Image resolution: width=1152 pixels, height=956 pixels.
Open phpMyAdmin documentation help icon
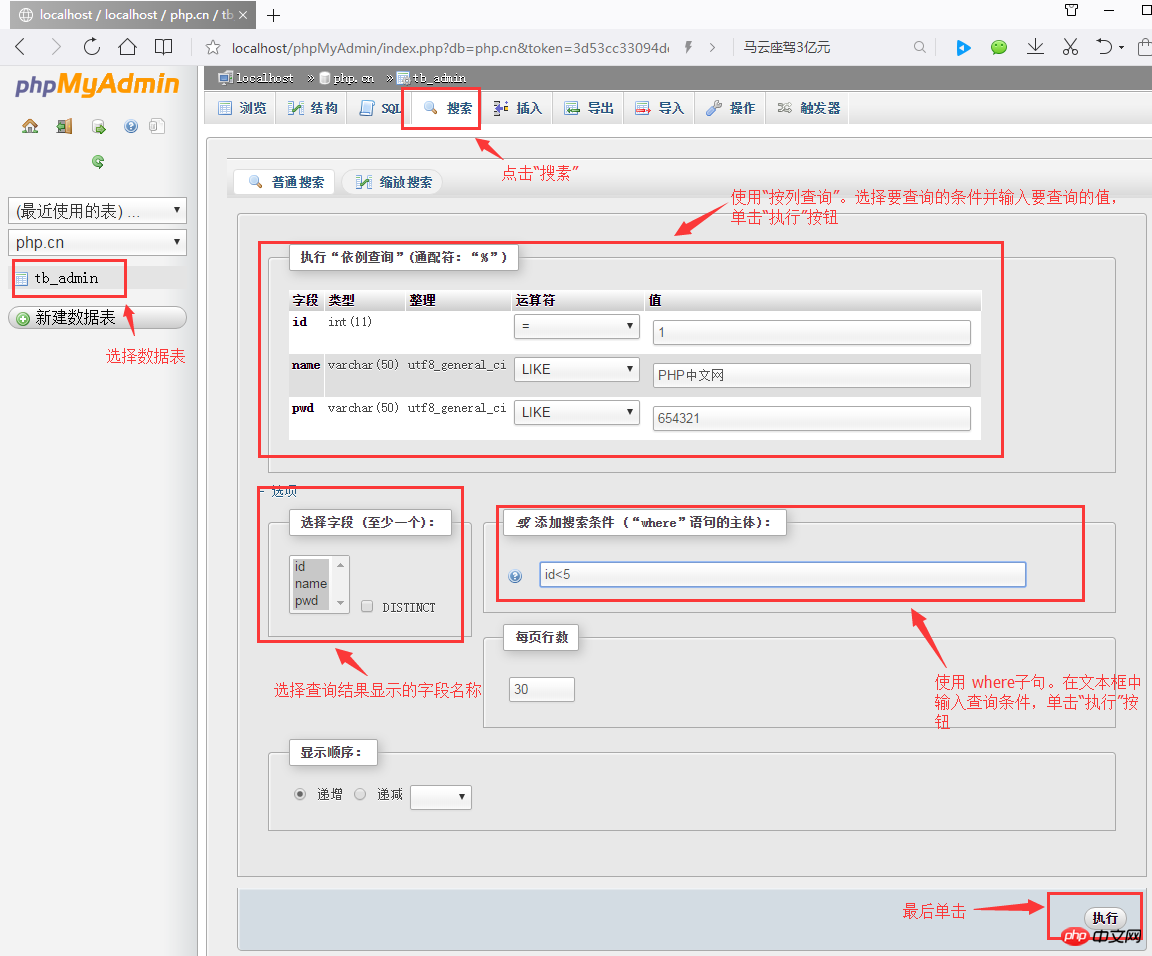131,126
